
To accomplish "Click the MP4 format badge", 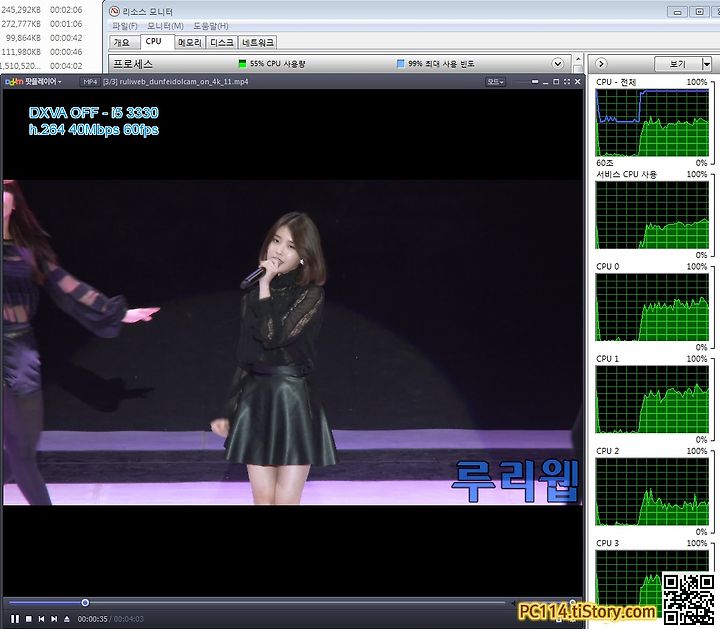I will [90, 82].
